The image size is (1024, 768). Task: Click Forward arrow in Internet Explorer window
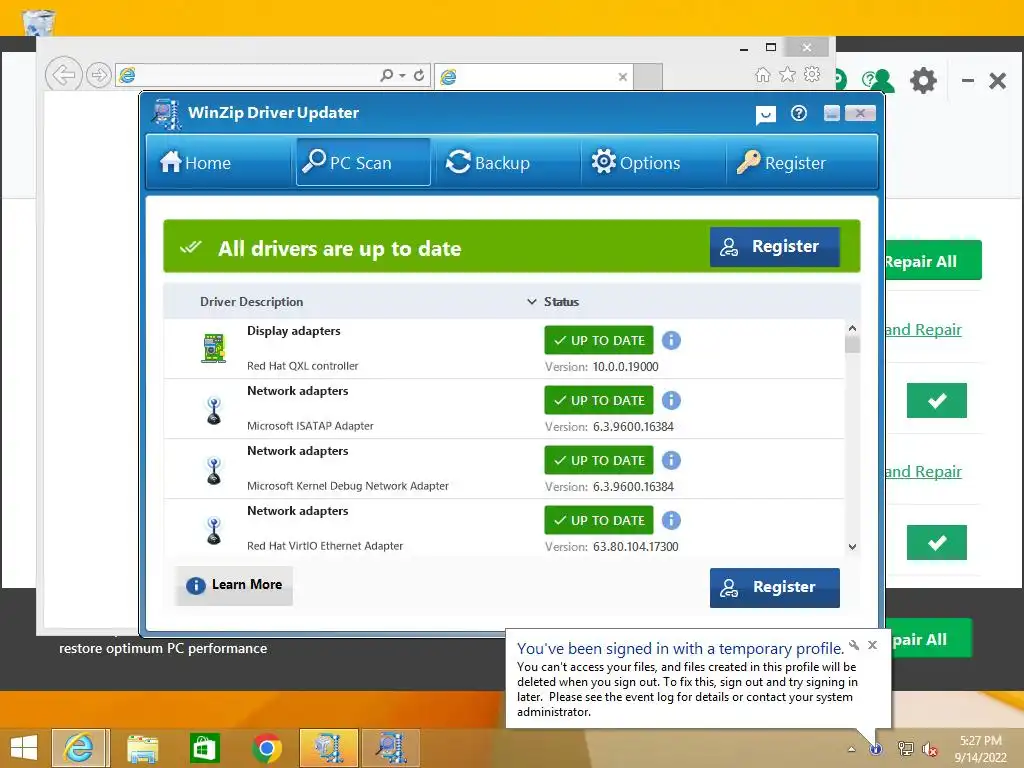point(98,75)
